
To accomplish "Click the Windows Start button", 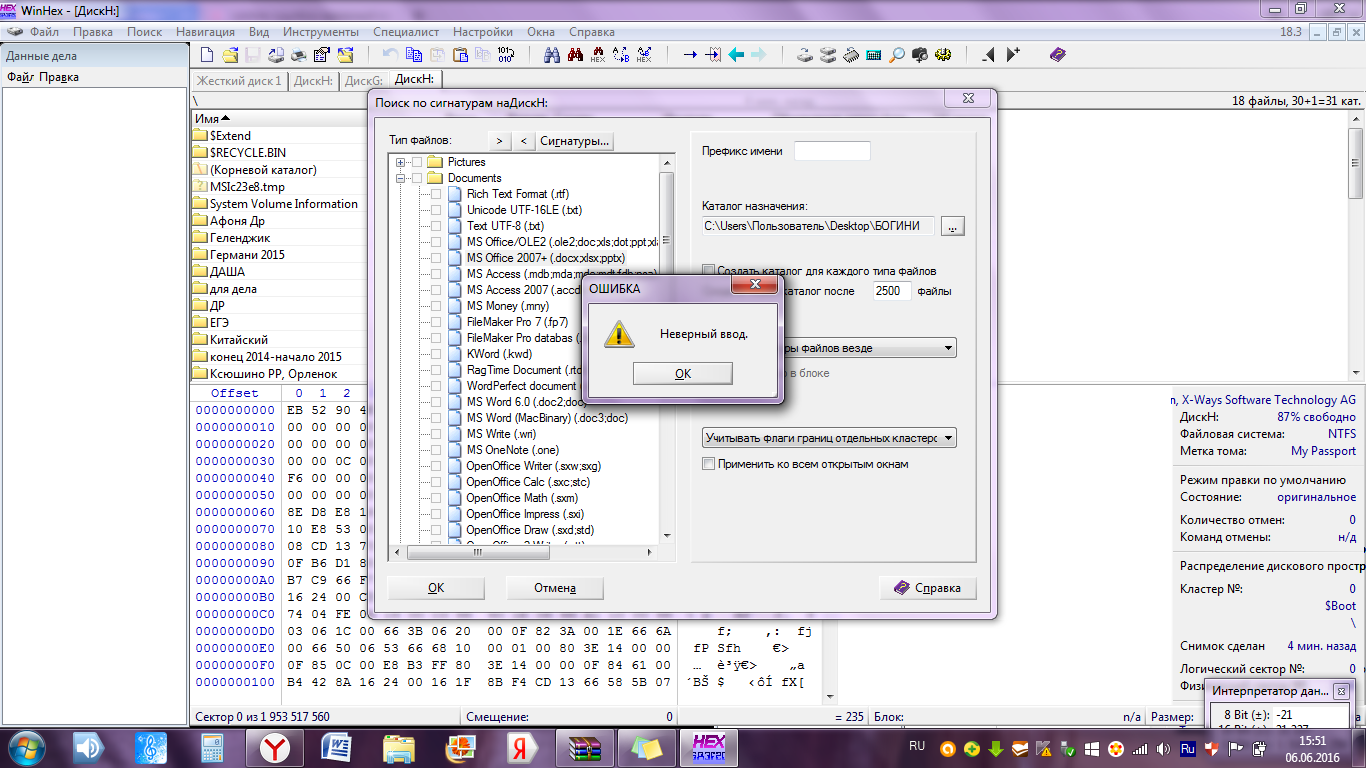I will tap(27, 747).
